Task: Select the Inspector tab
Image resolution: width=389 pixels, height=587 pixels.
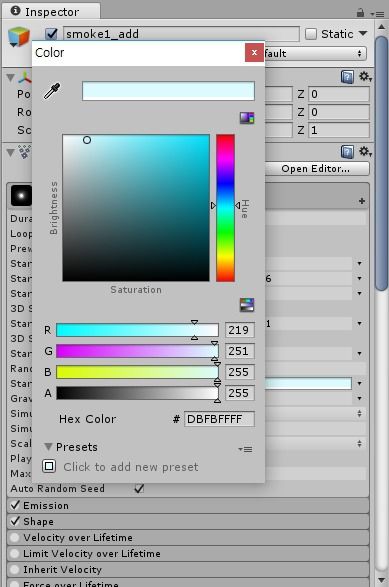Action: pos(51,12)
